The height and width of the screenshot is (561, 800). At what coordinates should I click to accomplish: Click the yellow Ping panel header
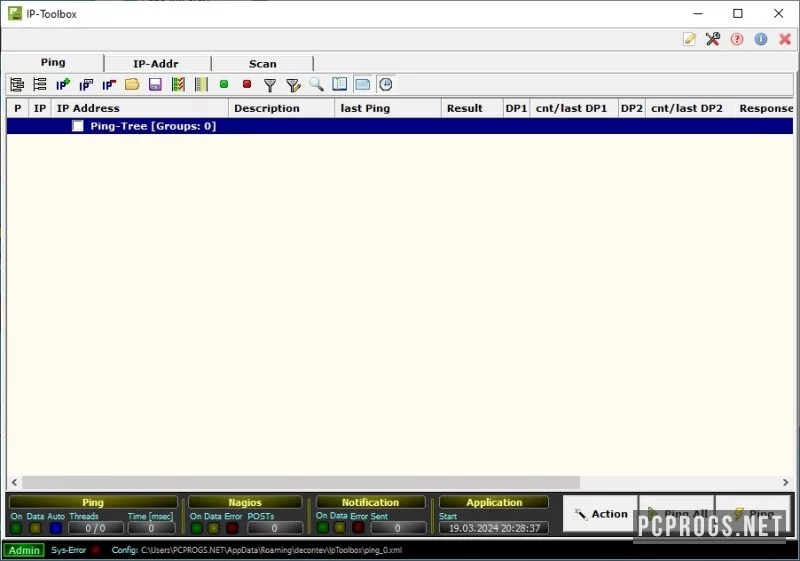coord(93,502)
